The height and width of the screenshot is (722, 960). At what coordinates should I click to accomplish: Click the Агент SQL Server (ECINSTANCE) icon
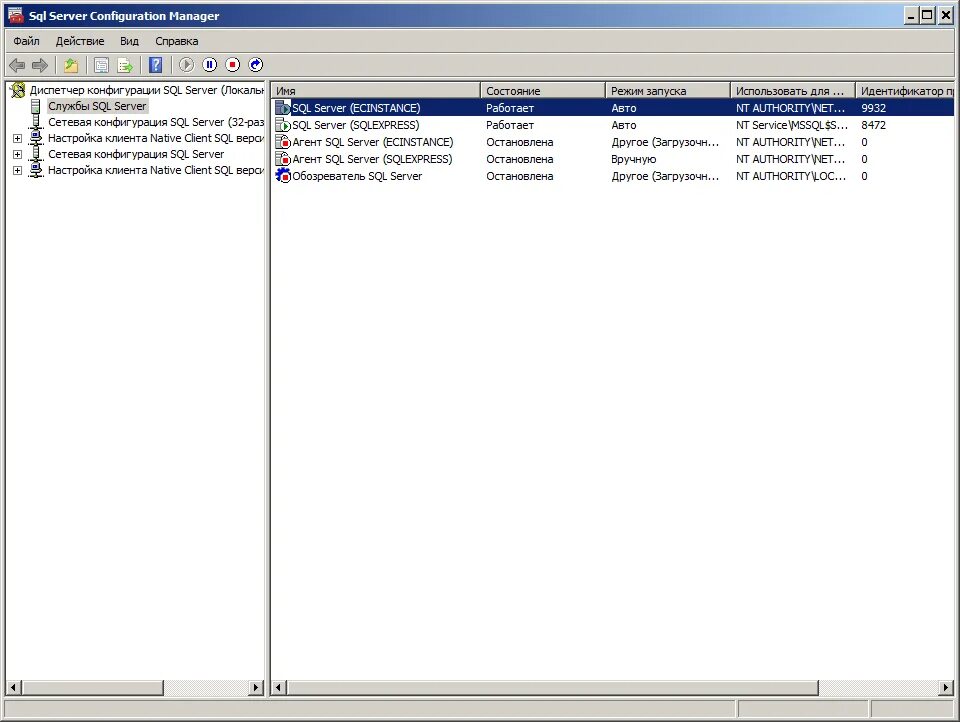tap(283, 142)
